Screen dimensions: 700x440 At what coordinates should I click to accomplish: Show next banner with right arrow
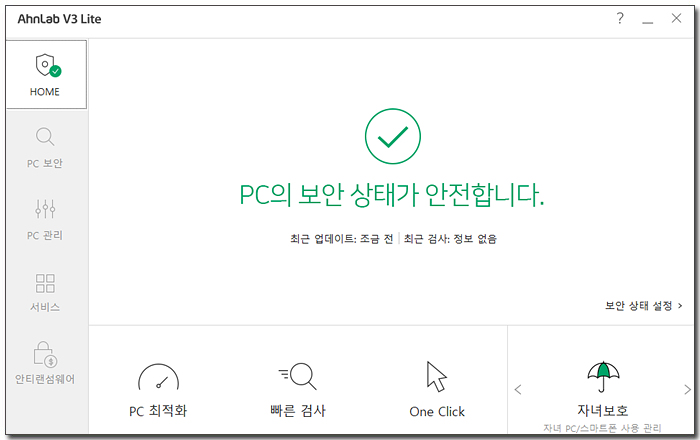tap(687, 390)
